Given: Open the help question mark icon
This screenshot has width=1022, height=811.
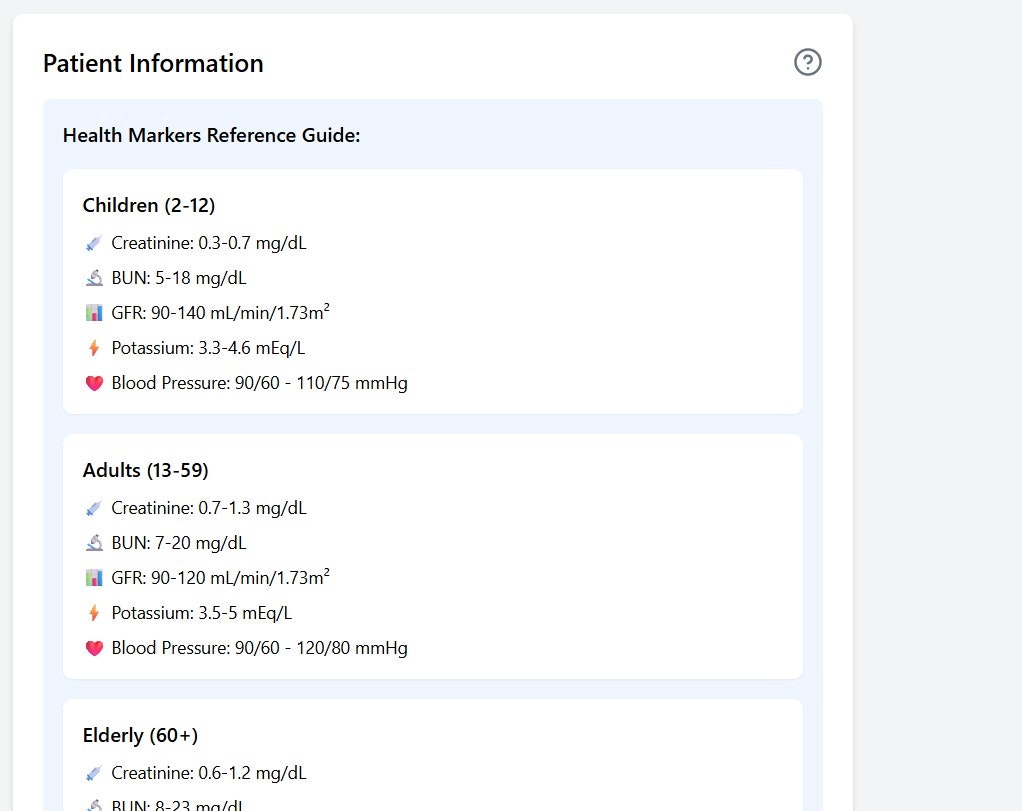Looking at the screenshot, I should (x=808, y=63).
